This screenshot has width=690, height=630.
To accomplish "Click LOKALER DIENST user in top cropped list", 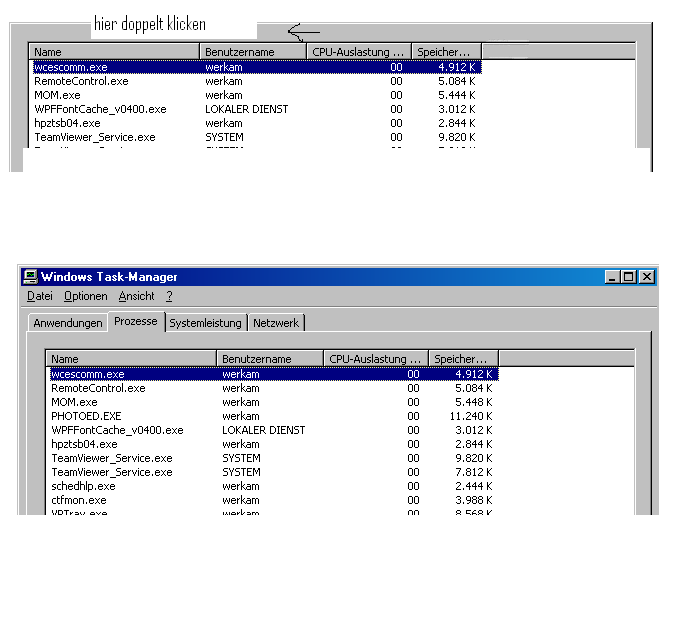I will [x=246, y=109].
